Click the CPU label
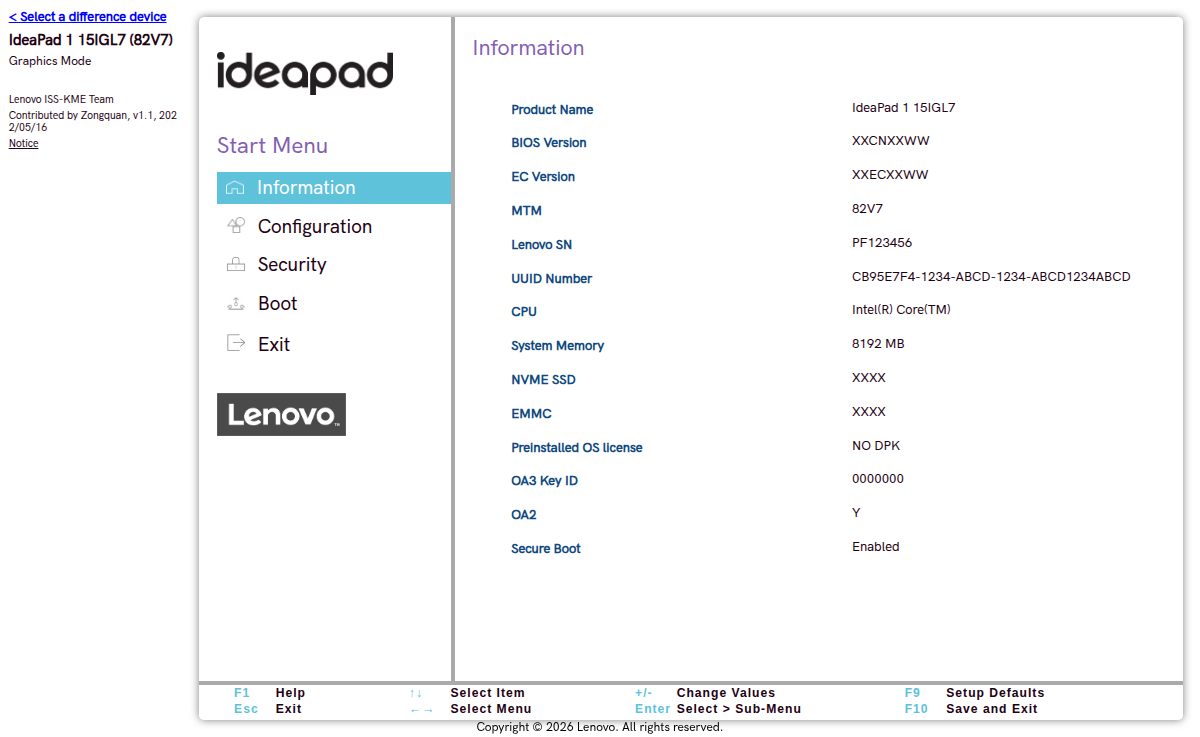The height and width of the screenshot is (737, 1200). pos(524,312)
